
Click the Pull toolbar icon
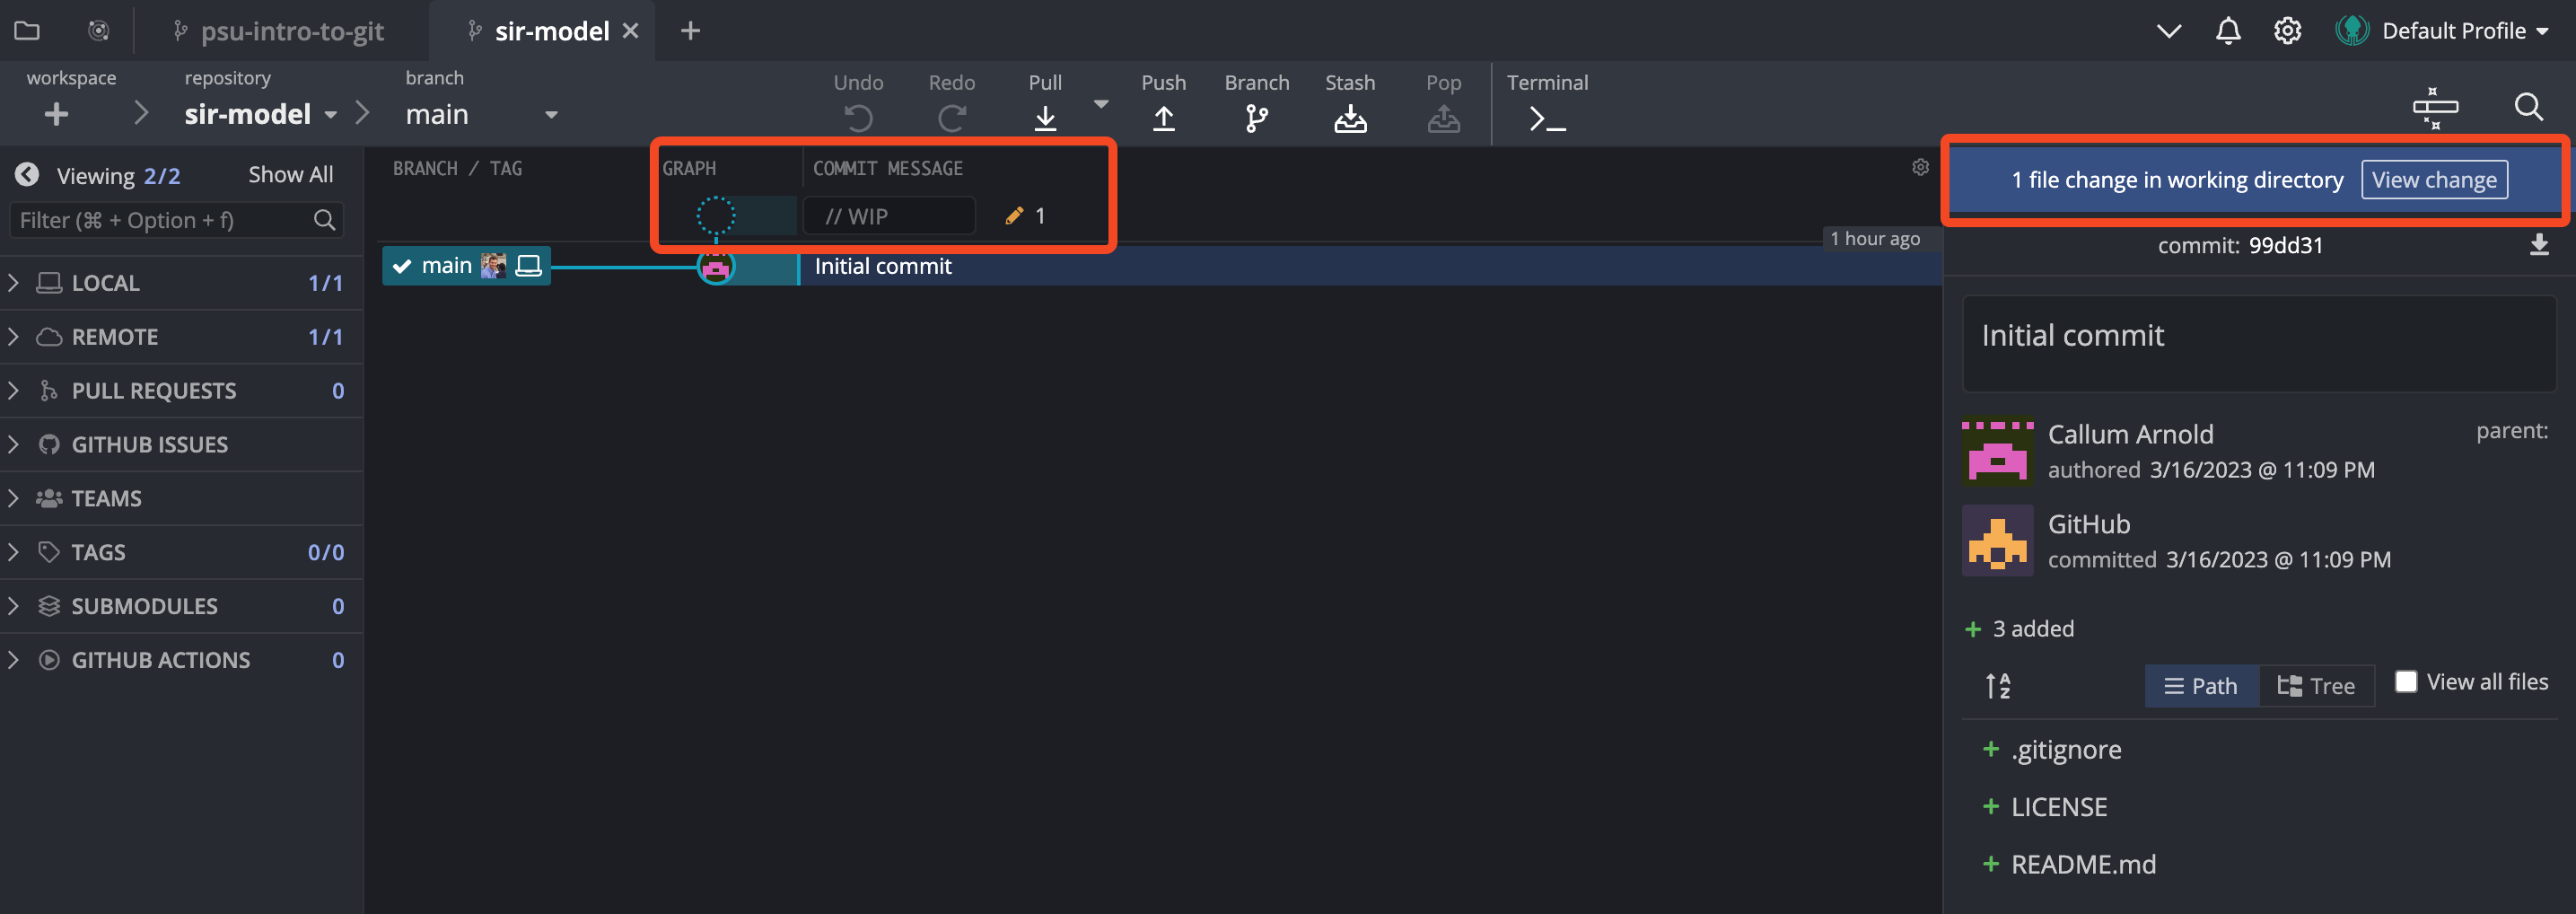tap(1045, 117)
